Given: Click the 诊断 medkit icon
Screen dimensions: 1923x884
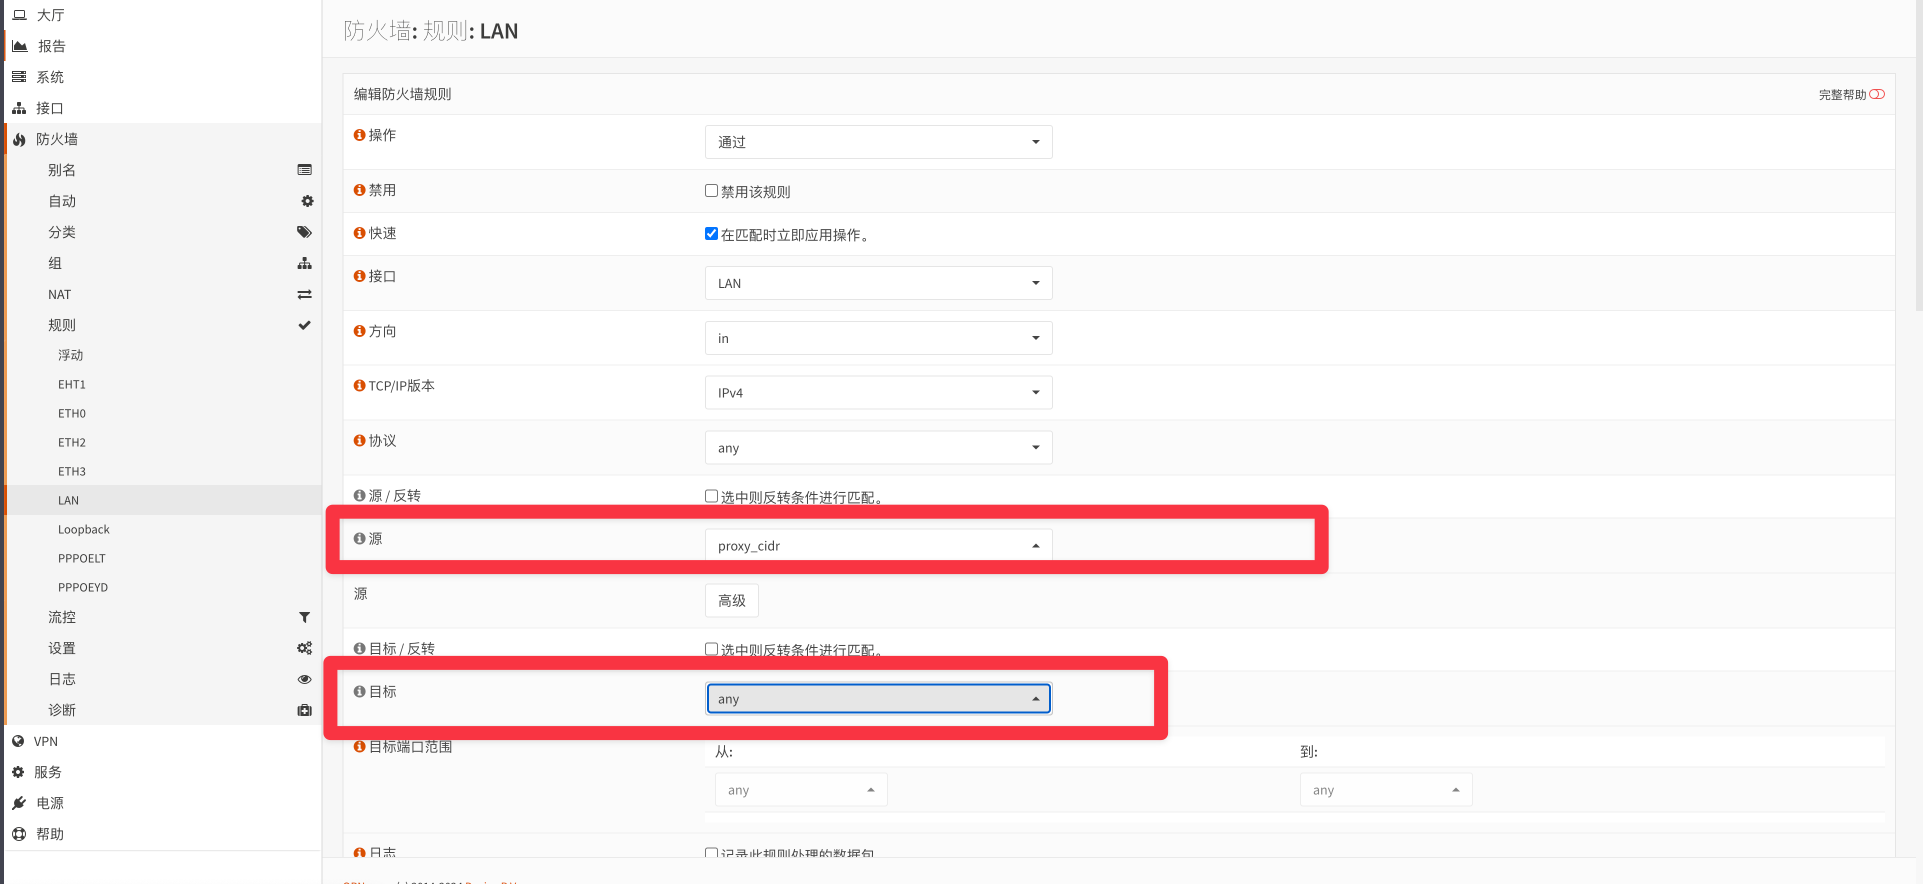Looking at the screenshot, I should coord(305,710).
